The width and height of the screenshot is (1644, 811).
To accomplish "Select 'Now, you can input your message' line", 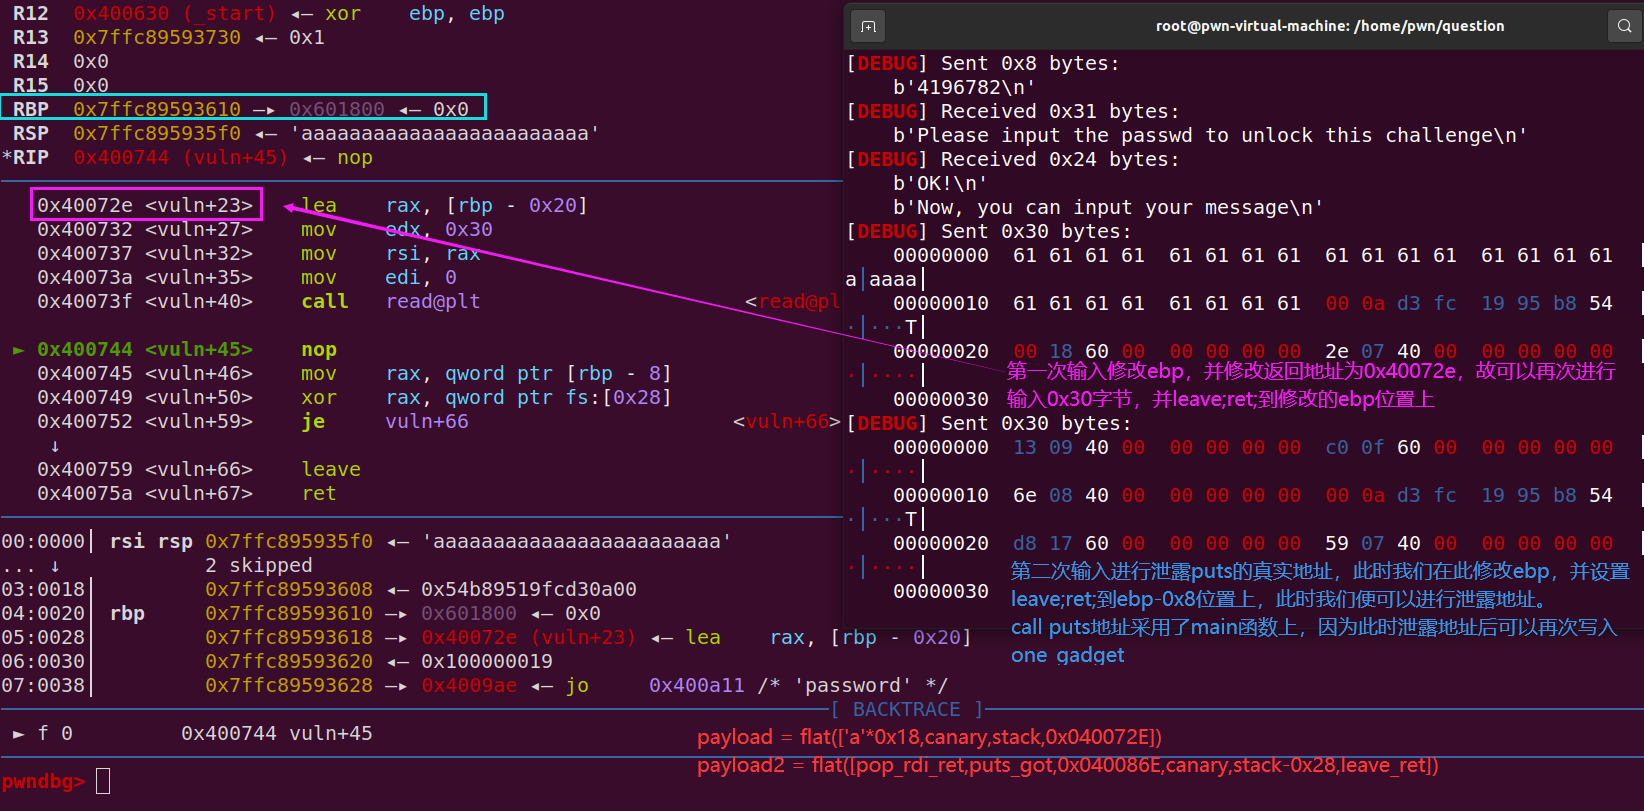I will [x=1108, y=207].
